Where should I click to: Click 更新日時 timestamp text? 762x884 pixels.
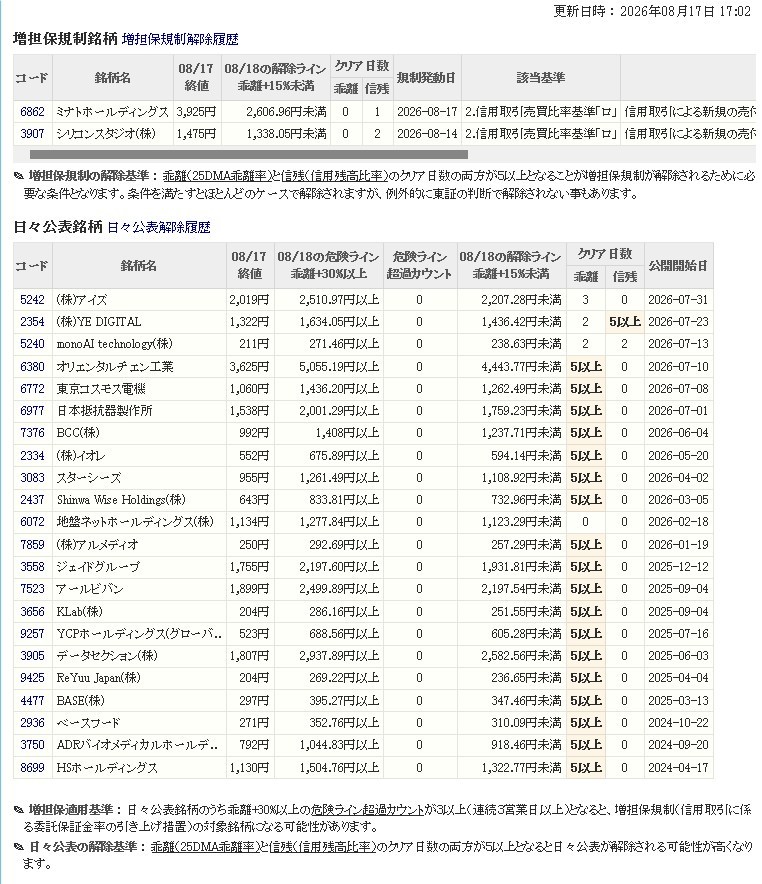[x=652, y=11]
